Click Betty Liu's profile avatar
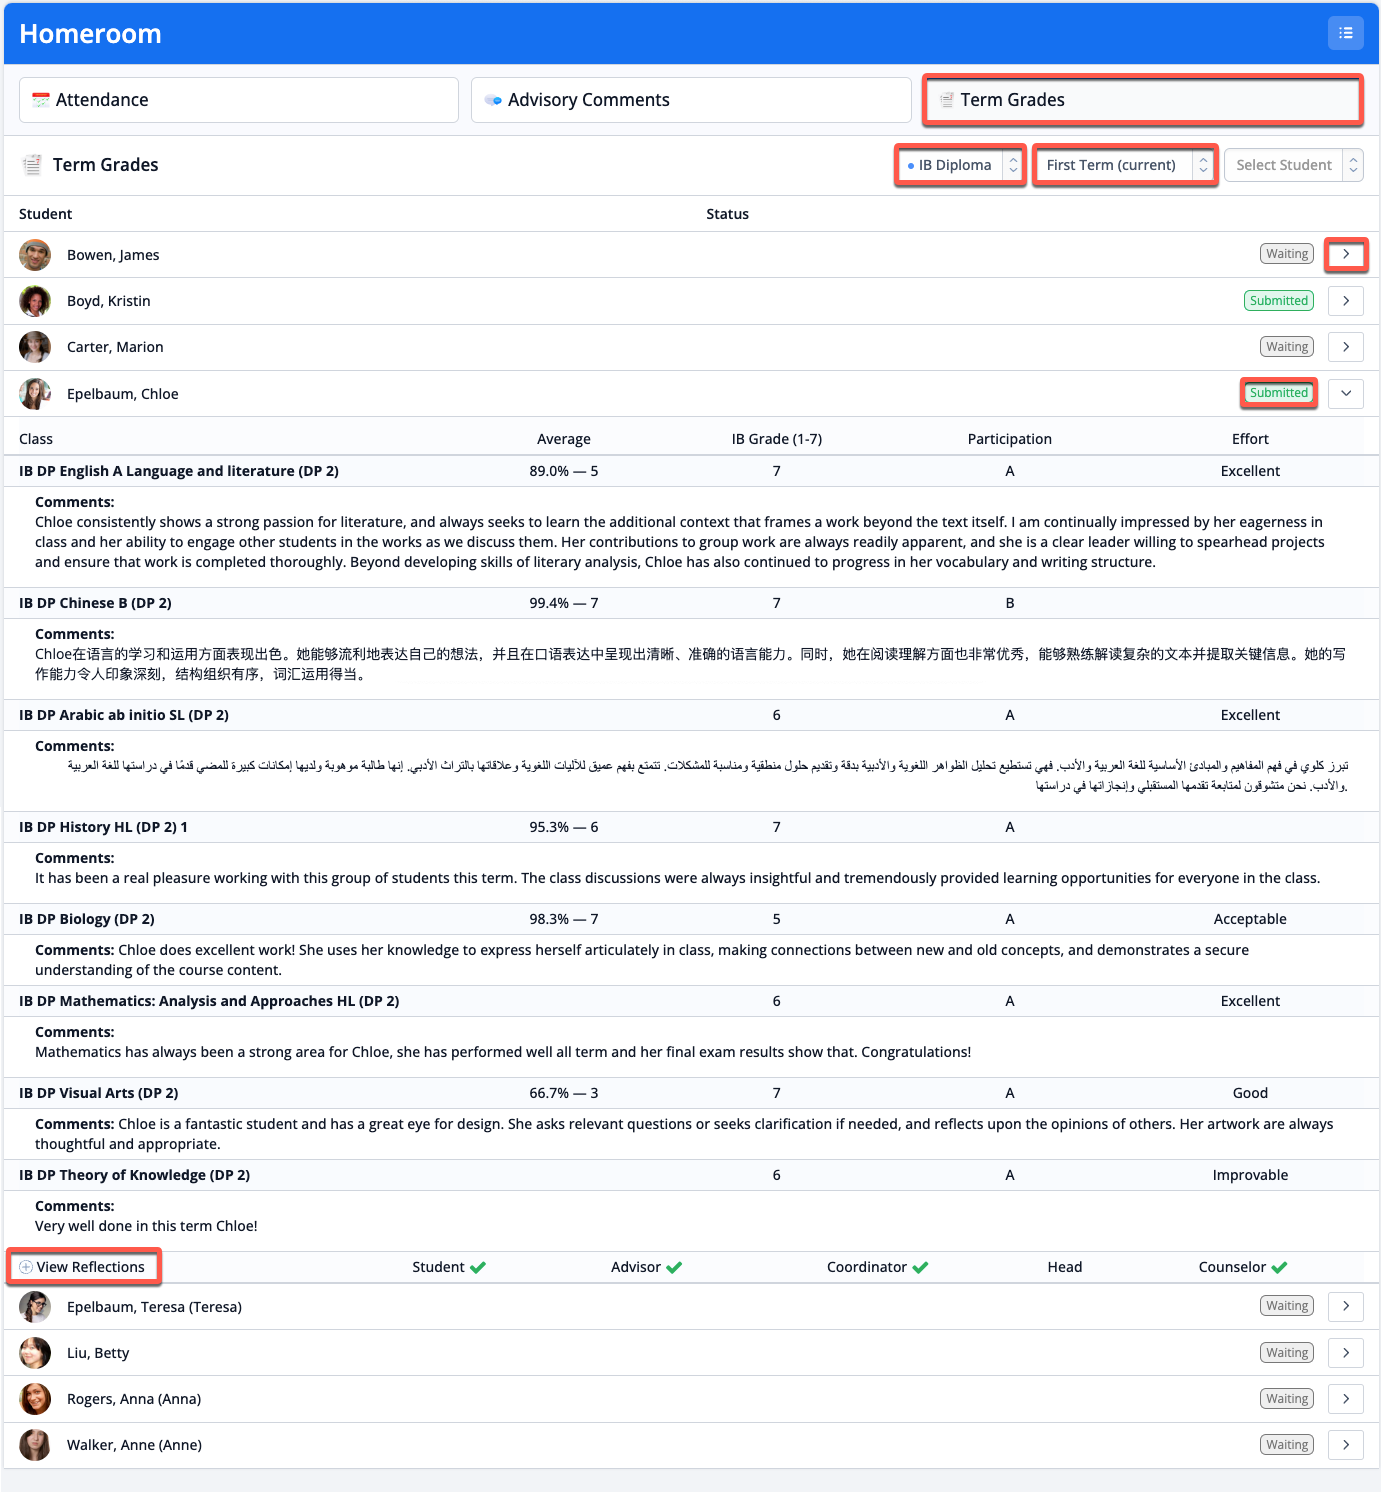The width and height of the screenshot is (1381, 1492). (34, 1352)
